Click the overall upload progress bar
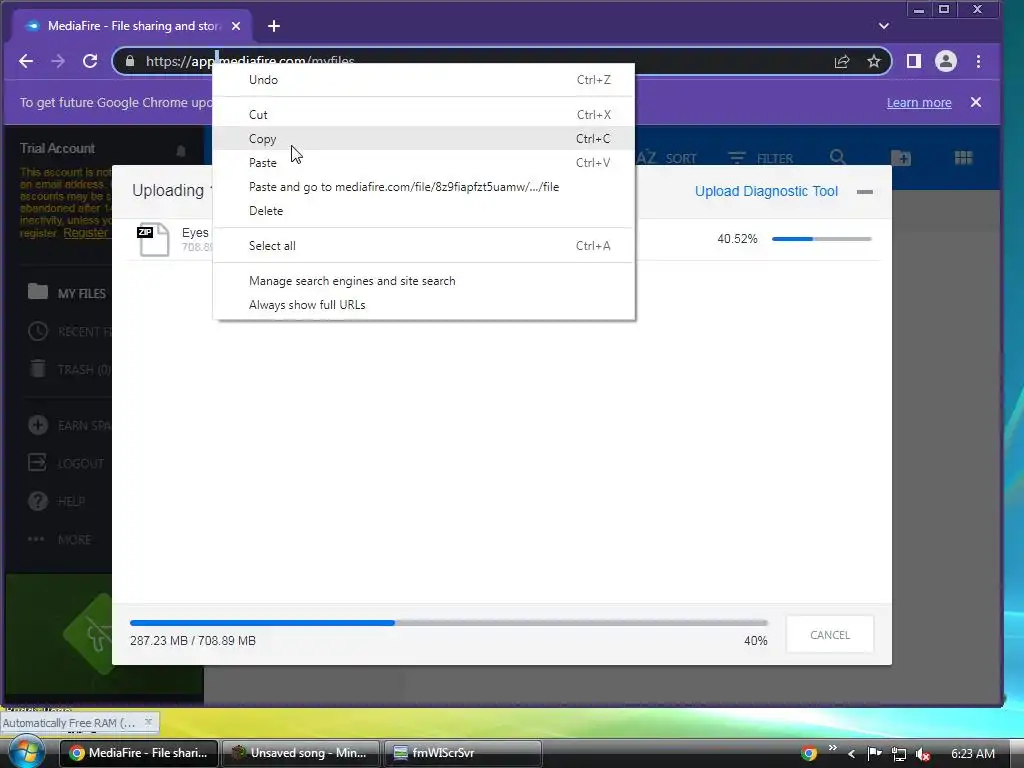This screenshot has height=768, width=1024. (x=449, y=623)
